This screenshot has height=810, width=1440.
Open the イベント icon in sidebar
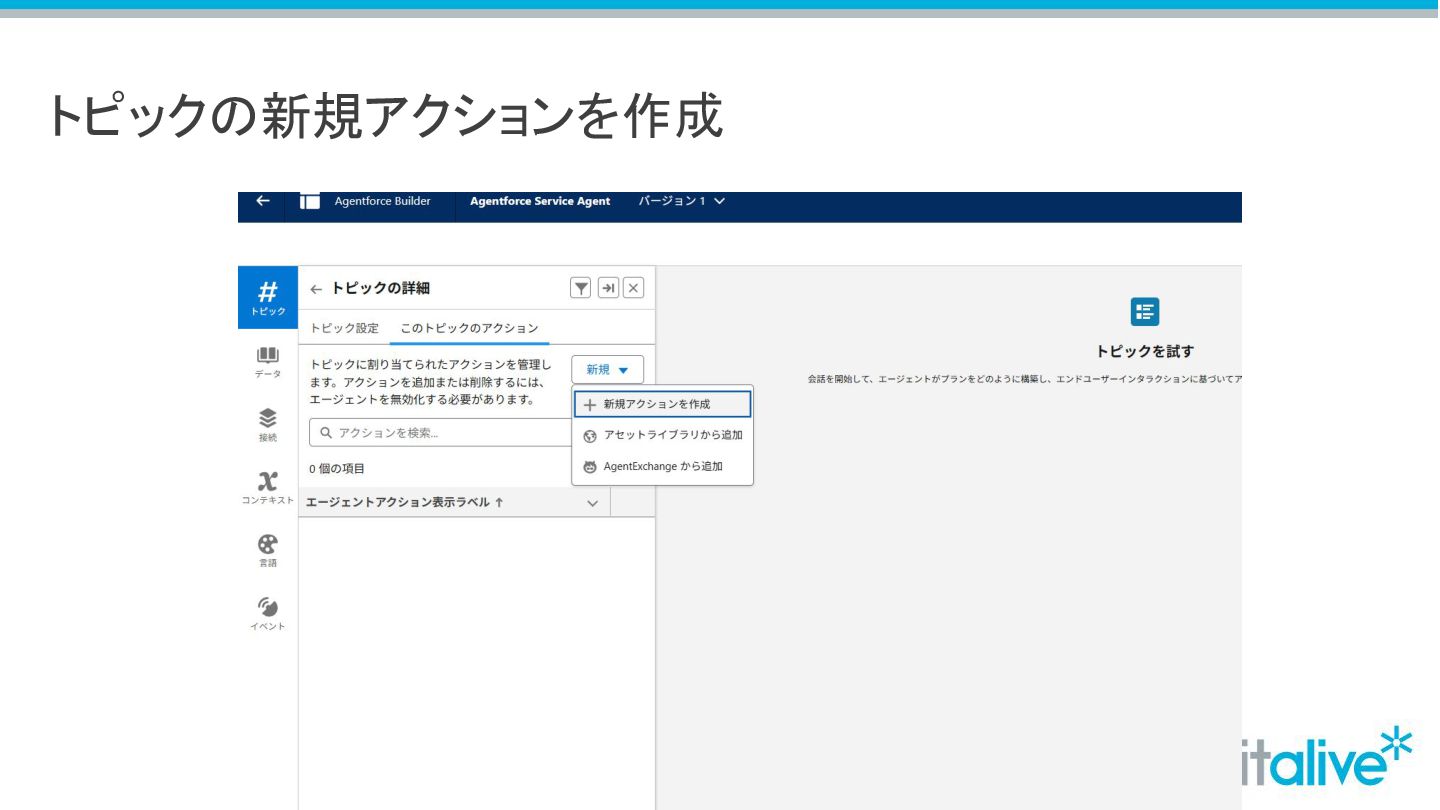pos(267,613)
